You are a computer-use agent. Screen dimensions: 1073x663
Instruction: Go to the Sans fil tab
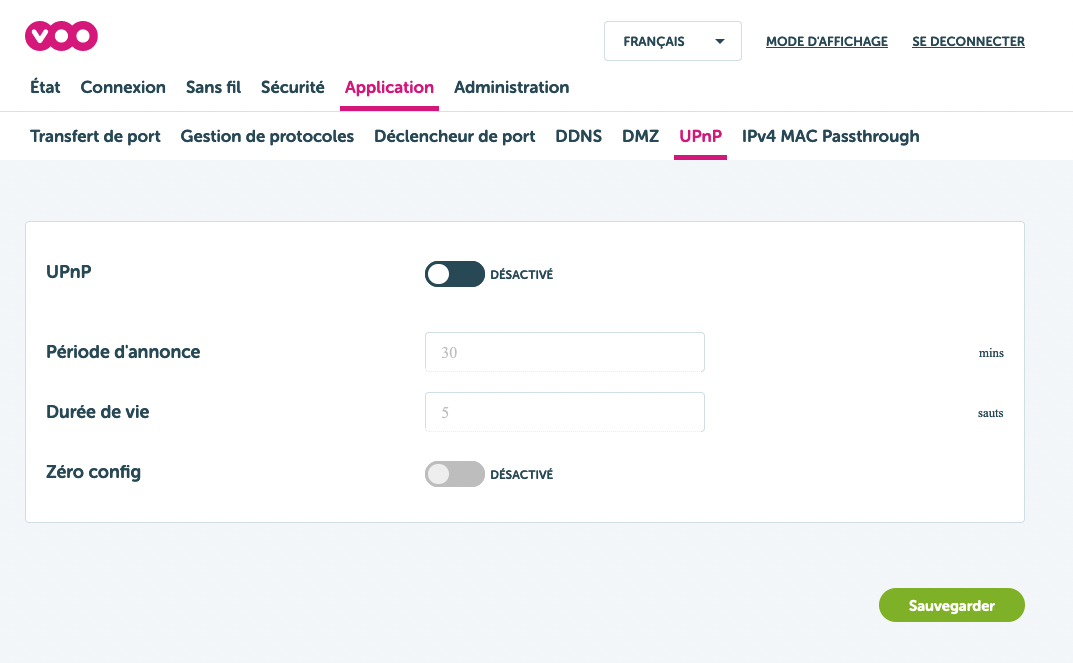pyautogui.click(x=213, y=87)
